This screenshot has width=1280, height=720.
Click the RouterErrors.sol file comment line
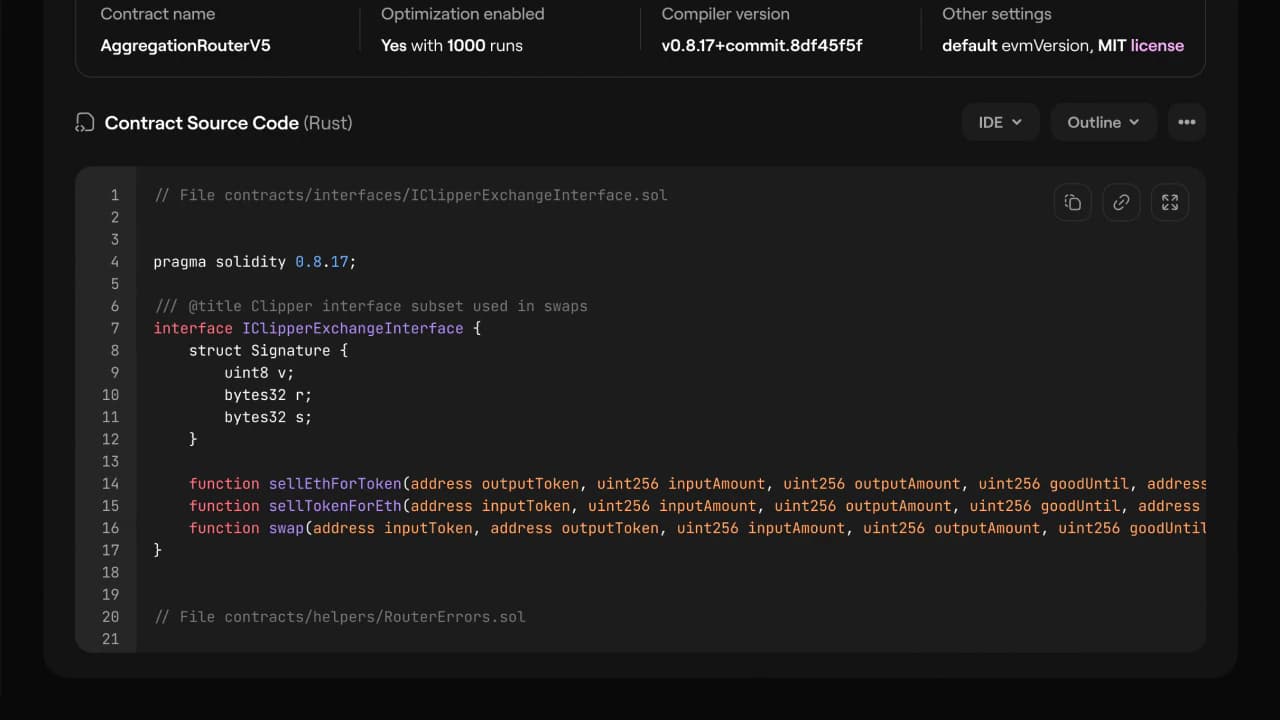340,617
